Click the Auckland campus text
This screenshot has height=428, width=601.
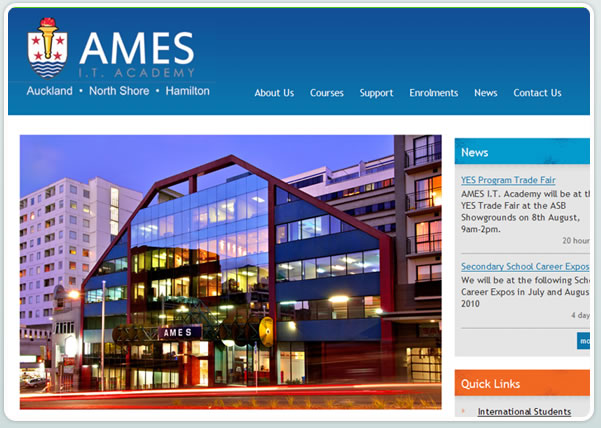[49, 91]
